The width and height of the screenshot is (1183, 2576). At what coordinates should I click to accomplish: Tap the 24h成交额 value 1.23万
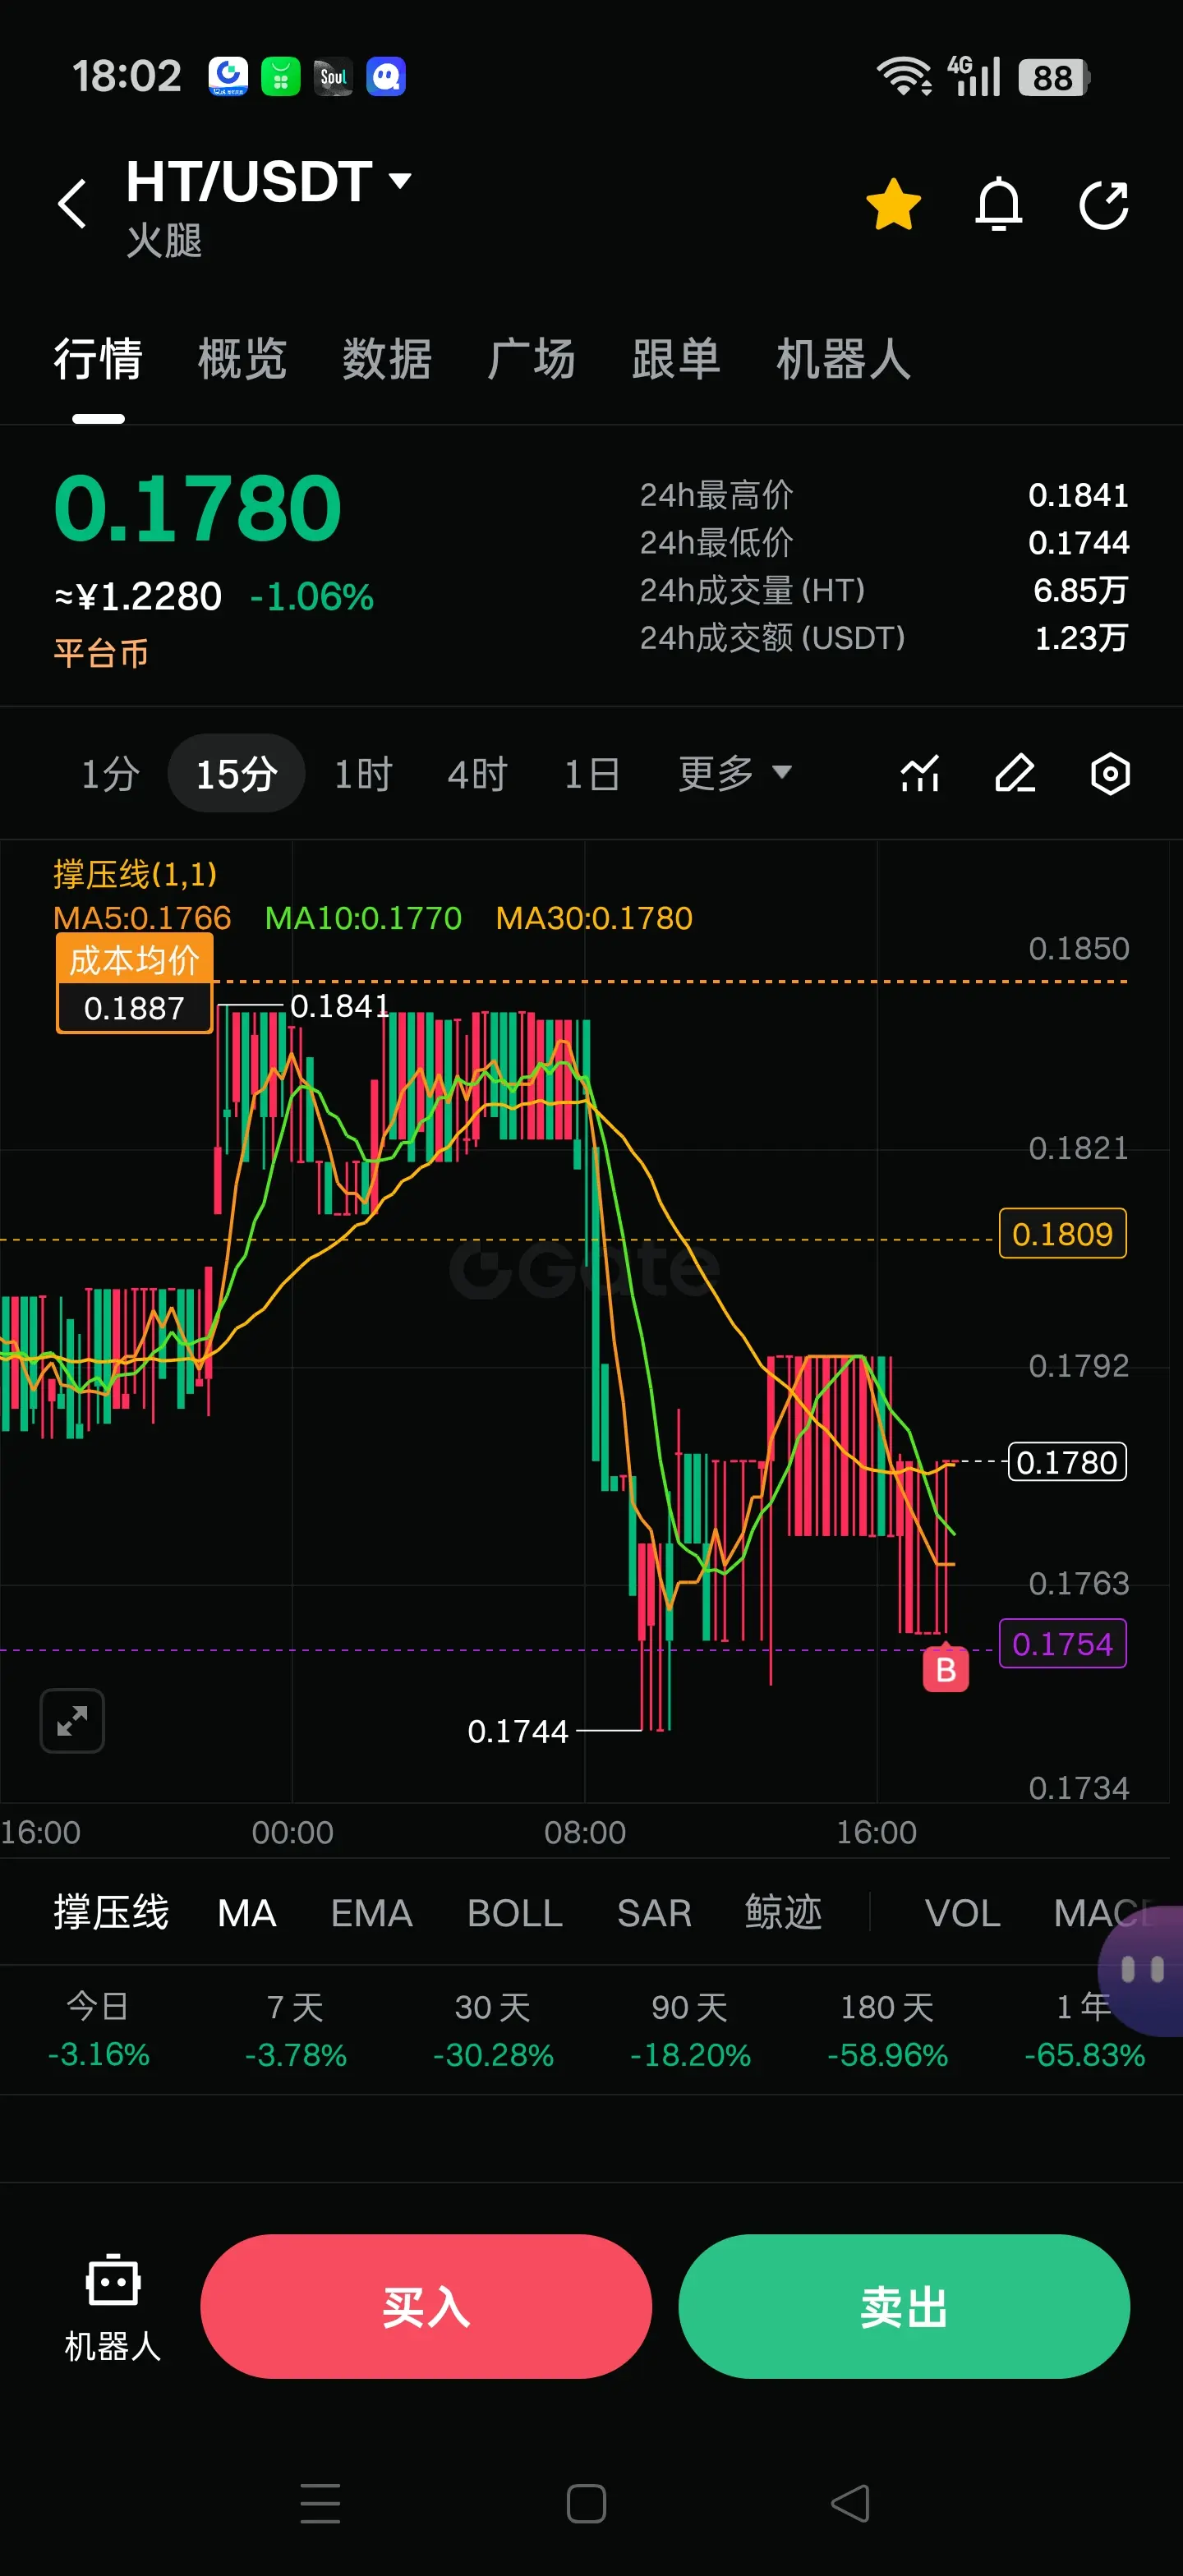1081,638
